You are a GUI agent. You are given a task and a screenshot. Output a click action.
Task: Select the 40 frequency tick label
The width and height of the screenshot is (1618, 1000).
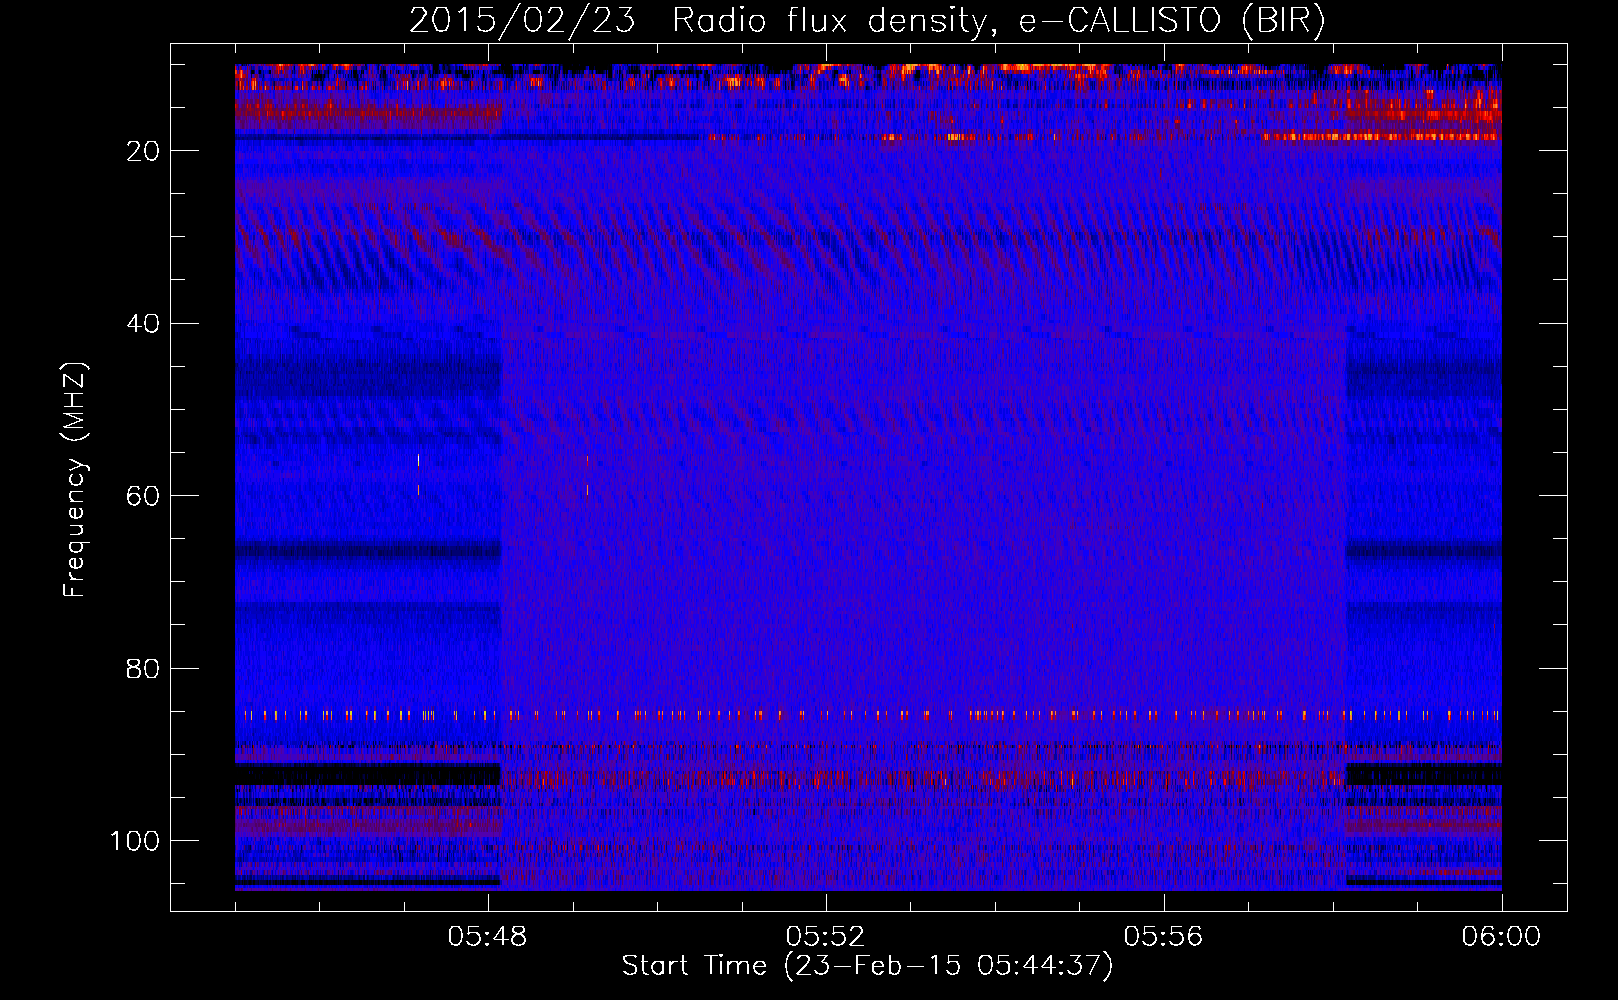(144, 324)
